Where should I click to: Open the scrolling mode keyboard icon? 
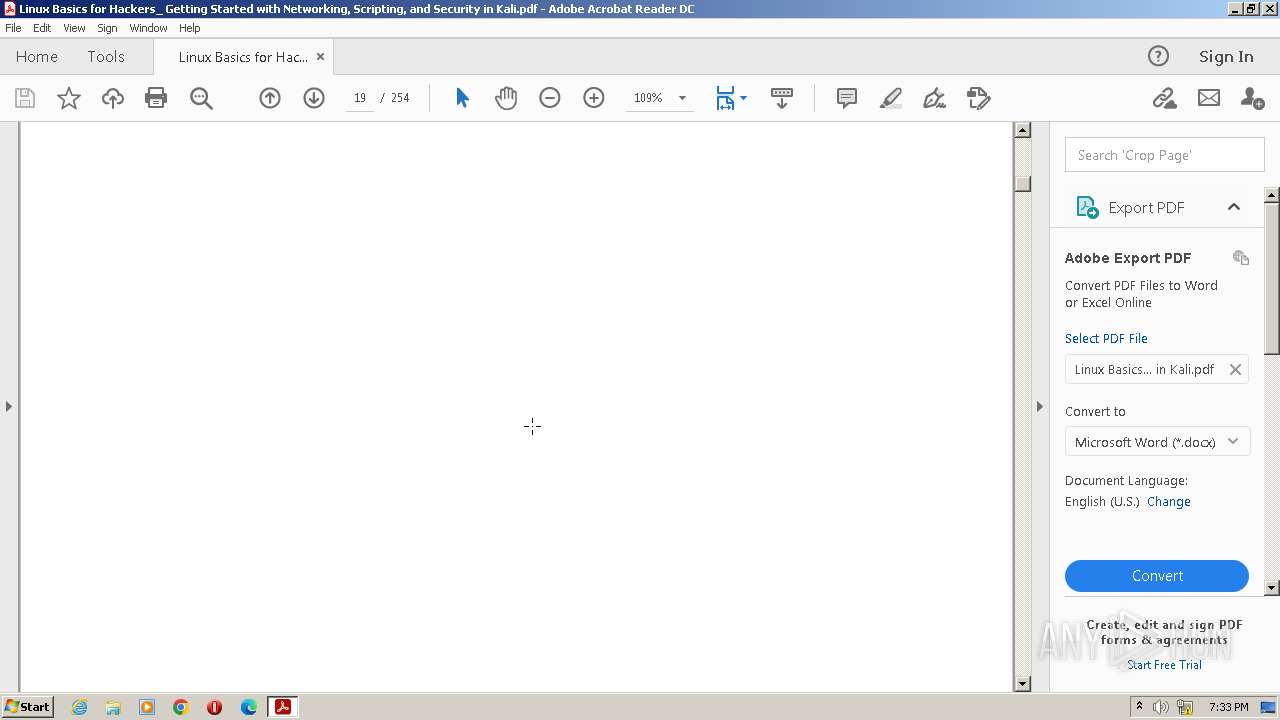782,98
